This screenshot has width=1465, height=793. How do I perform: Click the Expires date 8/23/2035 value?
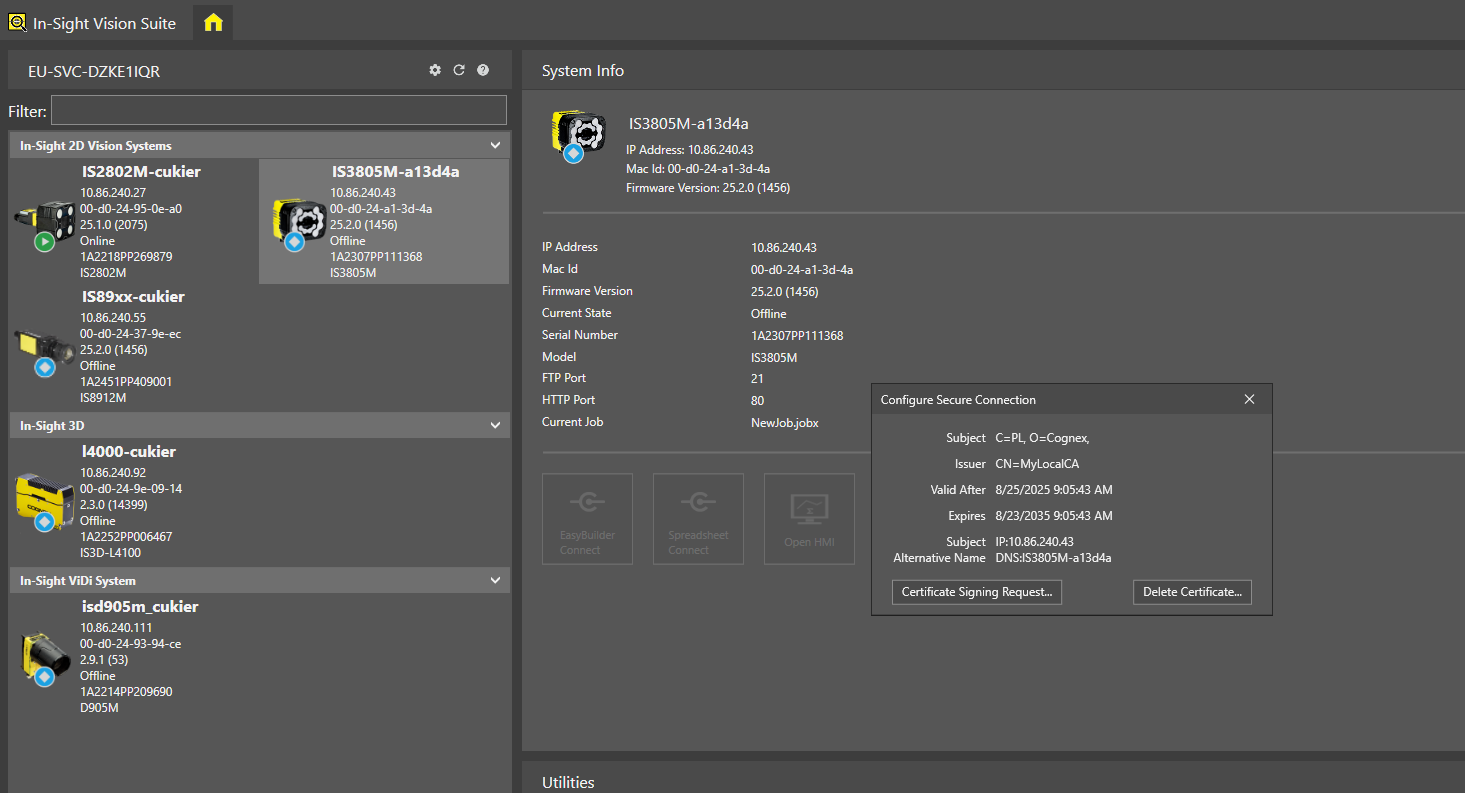(1054, 516)
